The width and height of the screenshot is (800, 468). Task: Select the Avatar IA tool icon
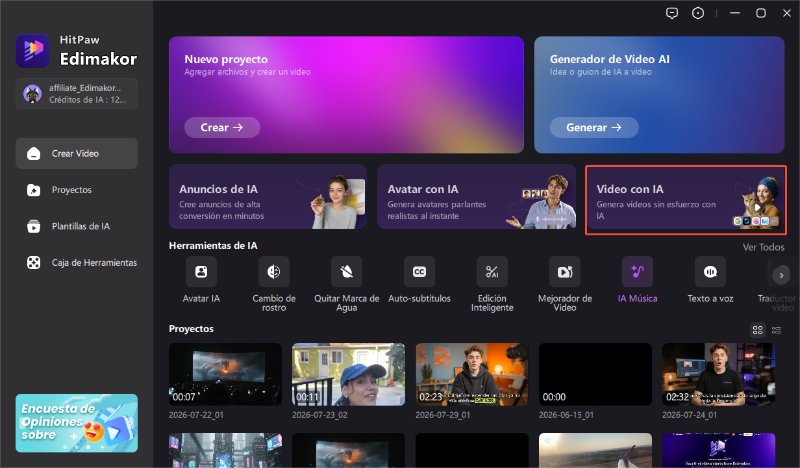click(x=201, y=272)
